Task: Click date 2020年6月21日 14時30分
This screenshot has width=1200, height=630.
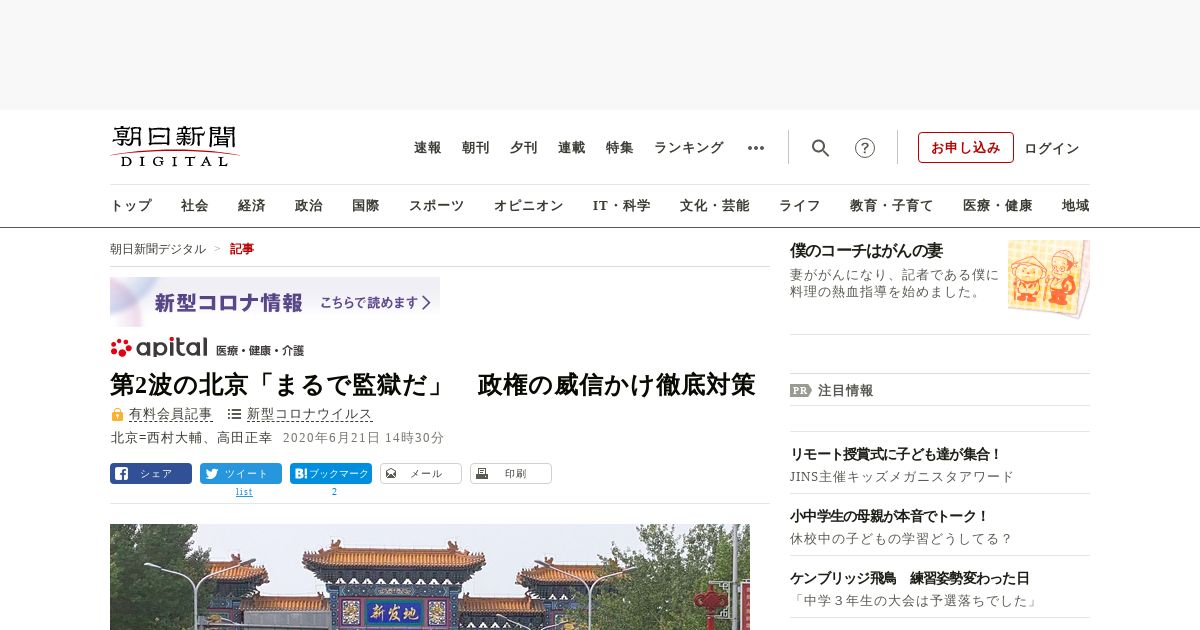Action: 363,438
